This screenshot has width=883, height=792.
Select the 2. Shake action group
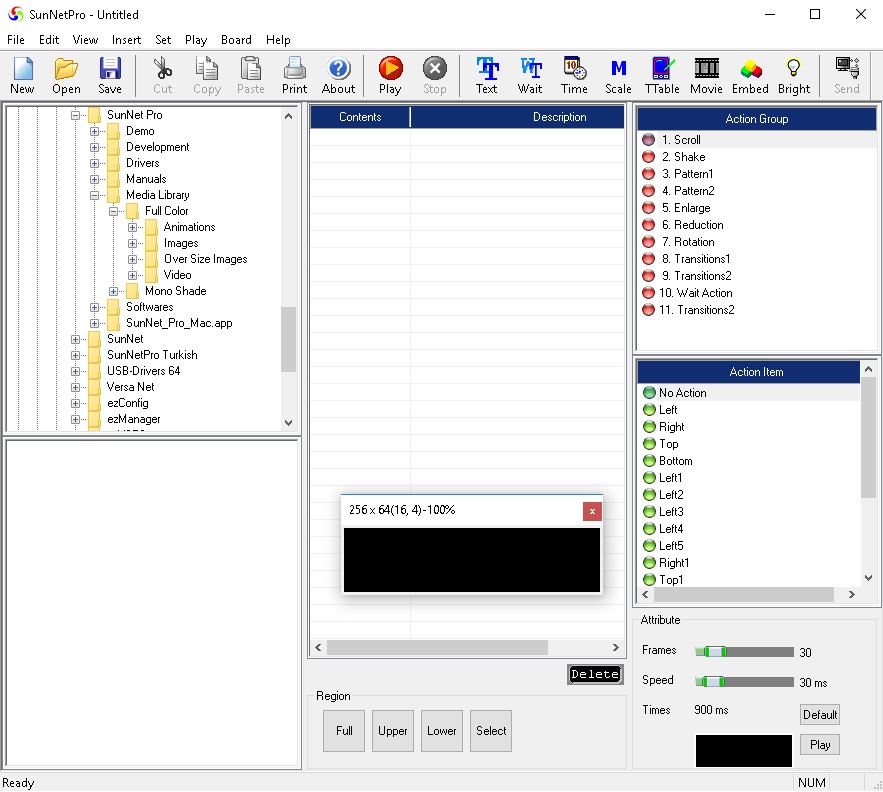(756, 157)
